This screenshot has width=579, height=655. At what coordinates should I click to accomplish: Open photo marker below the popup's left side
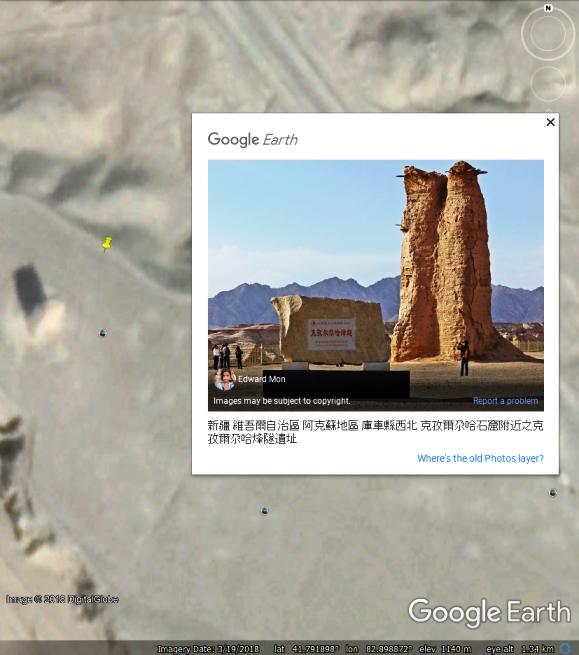(264, 510)
